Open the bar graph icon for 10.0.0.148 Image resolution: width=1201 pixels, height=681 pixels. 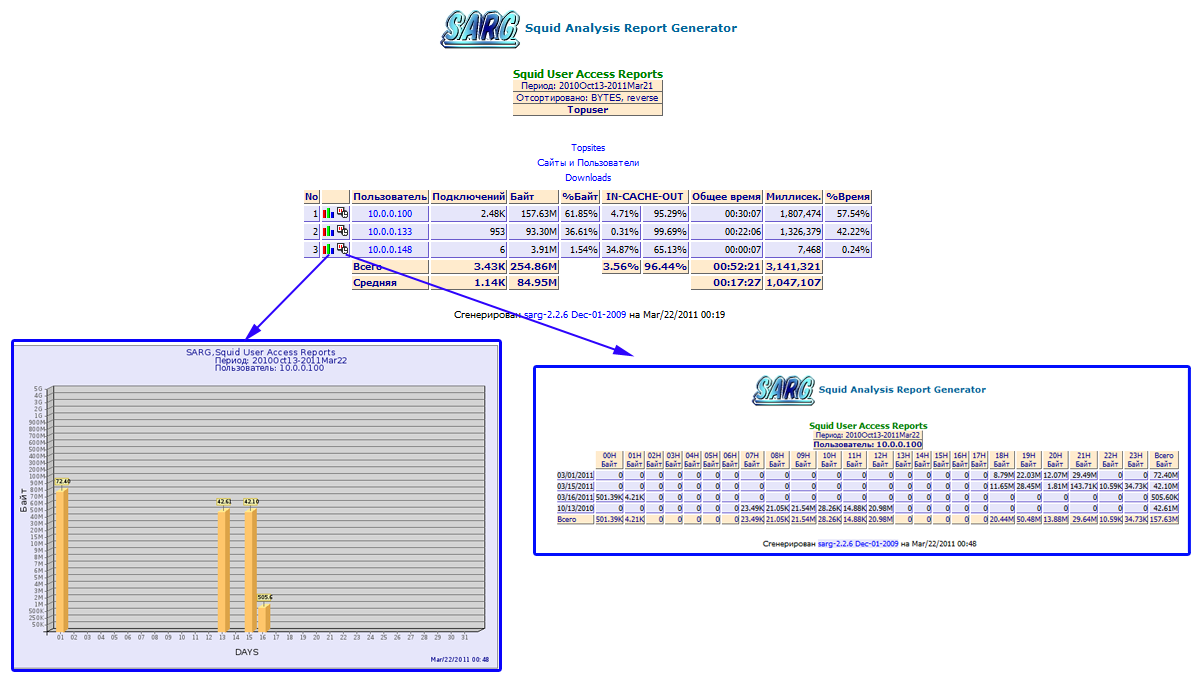(329, 249)
